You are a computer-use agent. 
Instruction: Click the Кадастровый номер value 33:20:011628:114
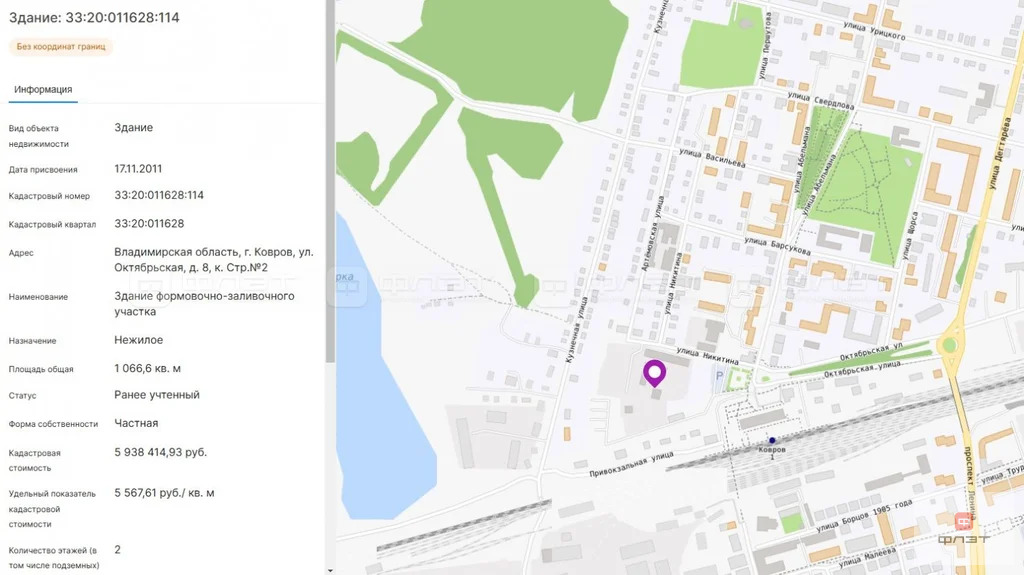(x=159, y=195)
